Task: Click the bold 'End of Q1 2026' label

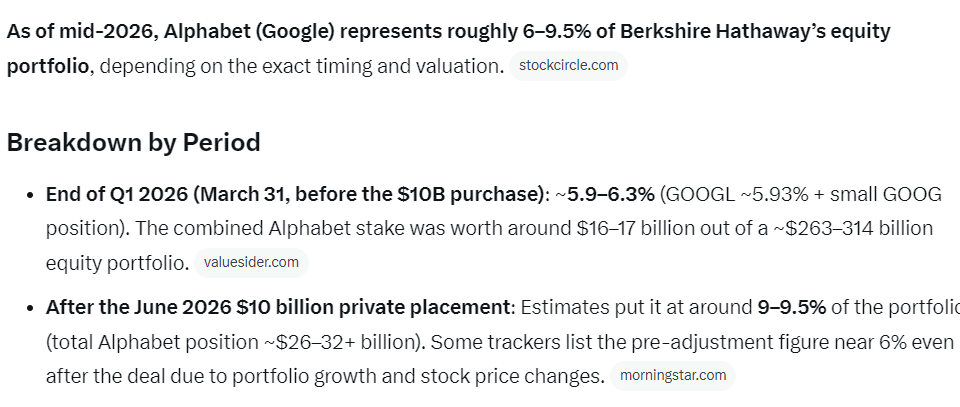Action: click(x=117, y=194)
